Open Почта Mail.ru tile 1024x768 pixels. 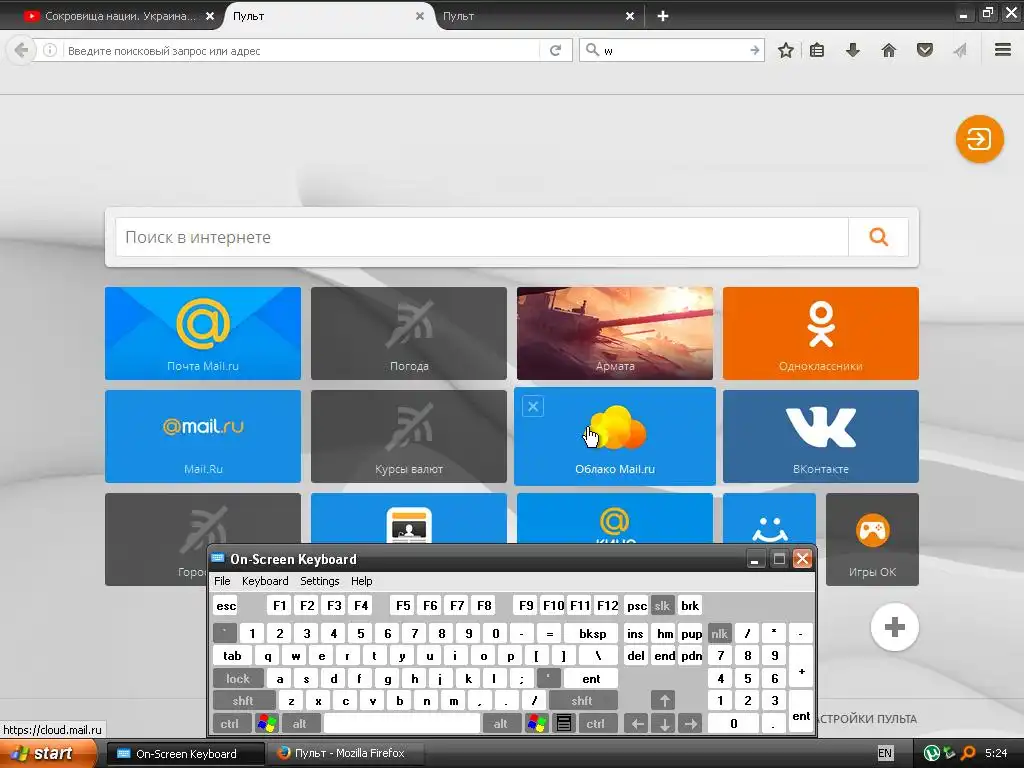click(x=203, y=333)
